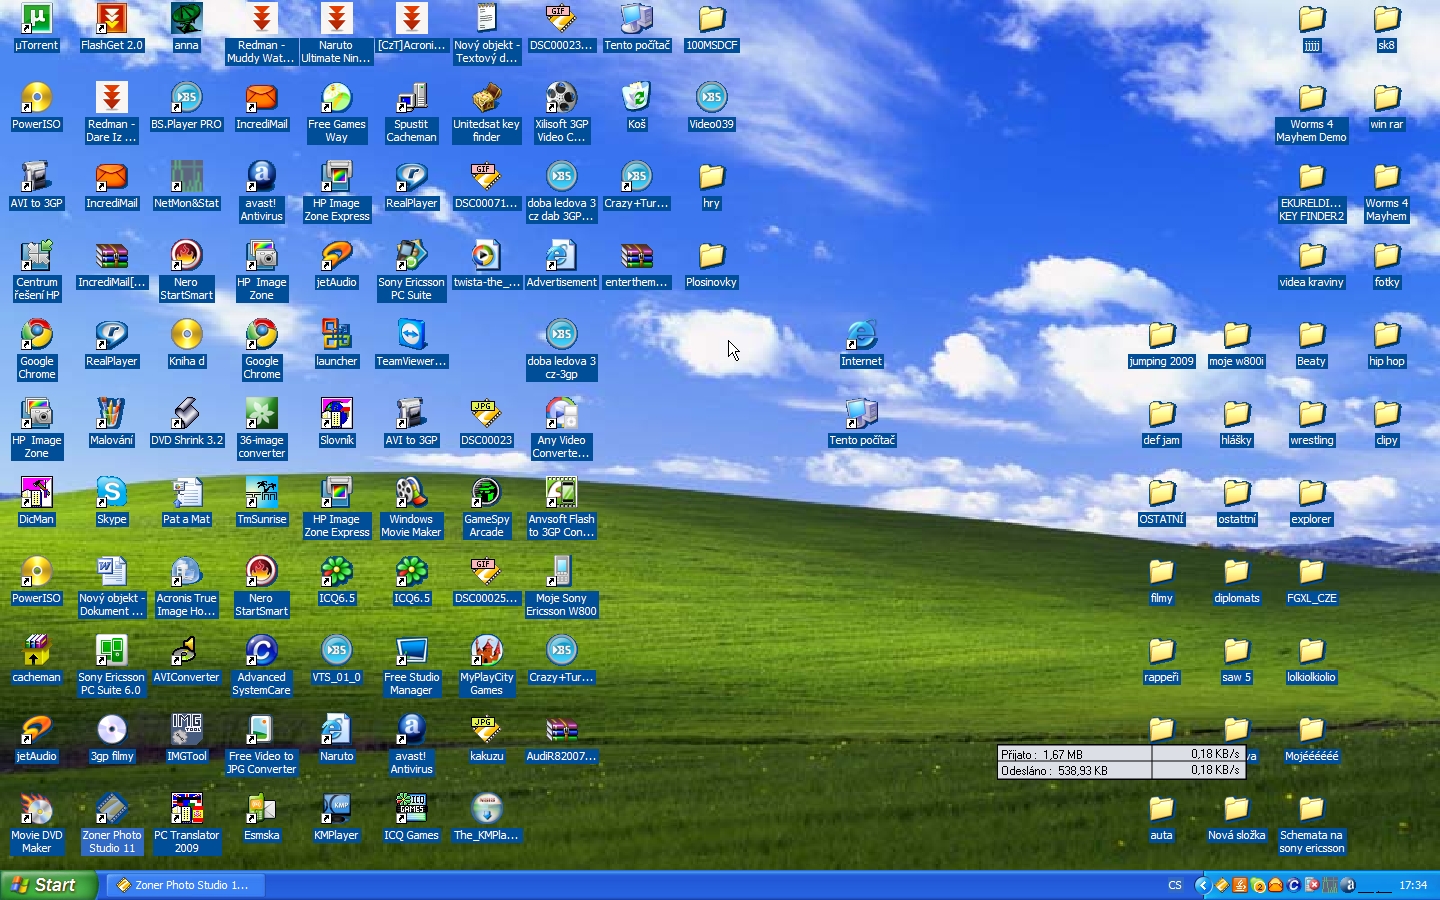
Task: Click the Přijato/Odesláno network traffic widget
Action: 1121,762
